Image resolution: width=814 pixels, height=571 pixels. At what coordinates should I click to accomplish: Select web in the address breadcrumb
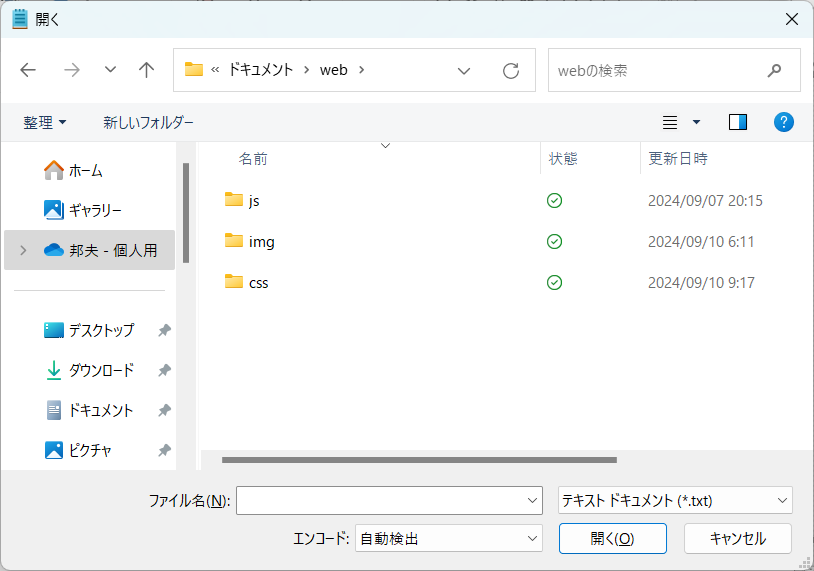click(x=333, y=70)
